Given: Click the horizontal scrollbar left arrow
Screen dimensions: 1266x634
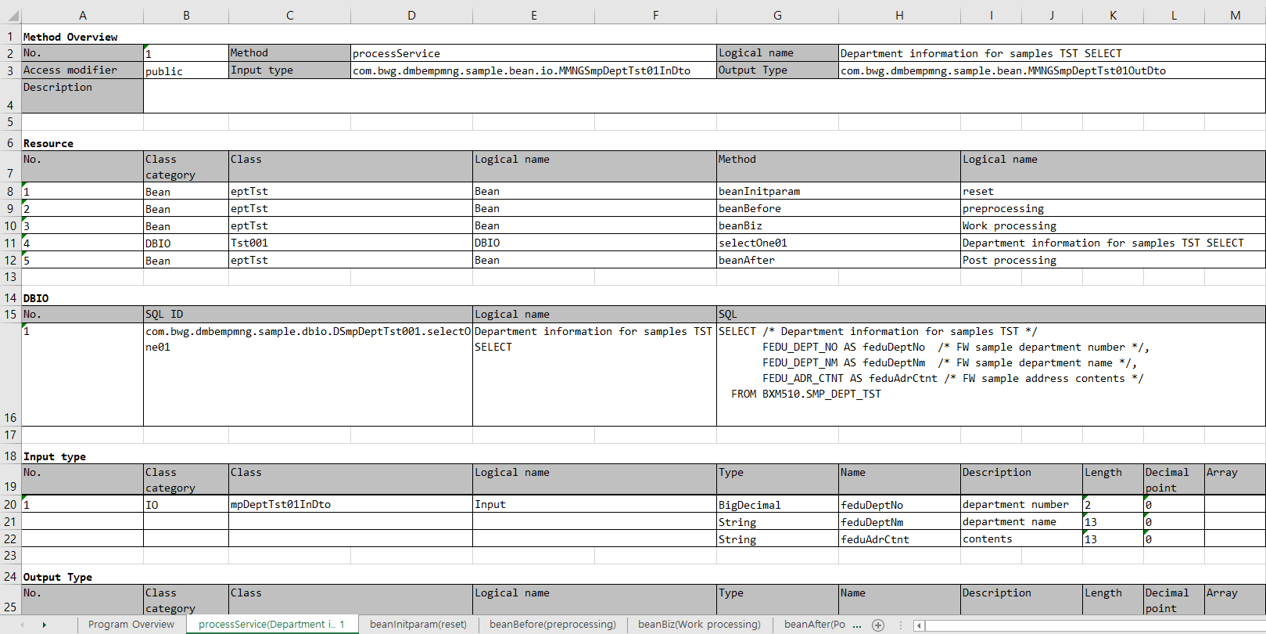Looking at the screenshot, I should 919,625.
